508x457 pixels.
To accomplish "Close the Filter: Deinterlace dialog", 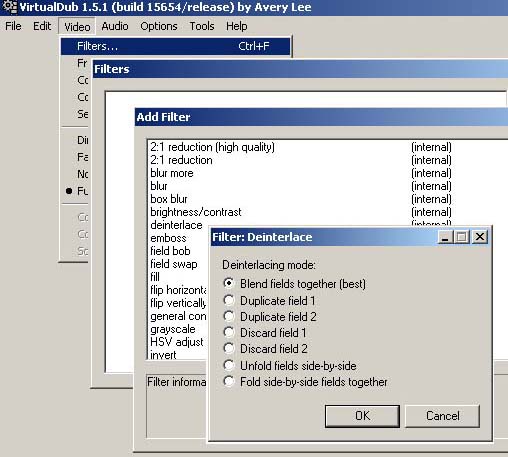I will pyautogui.click(x=480, y=237).
